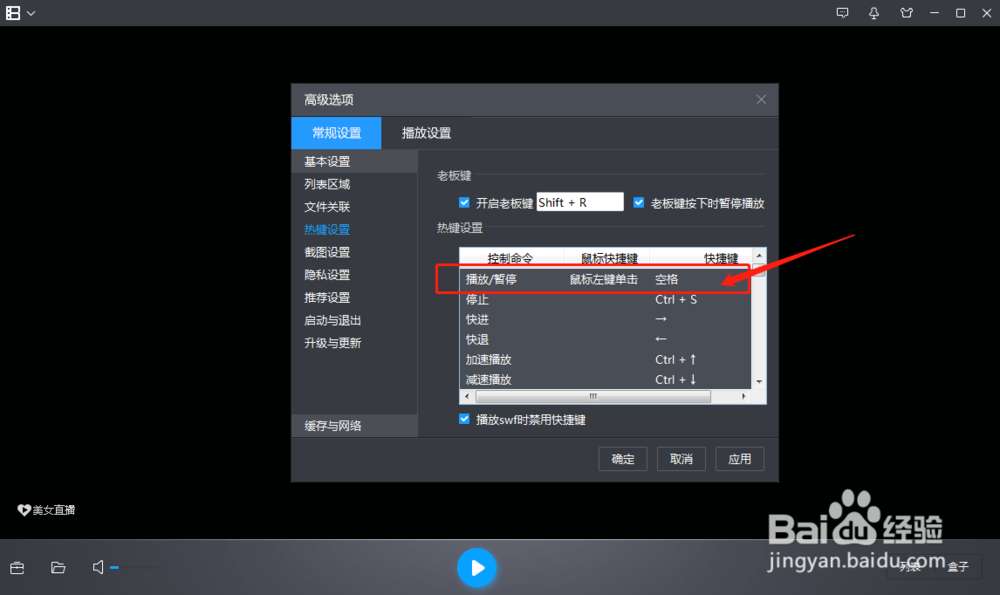1000x595 pixels.
Task: Disable the 开启老板键 checkbox
Action: pyautogui.click(x=464, y=202)
